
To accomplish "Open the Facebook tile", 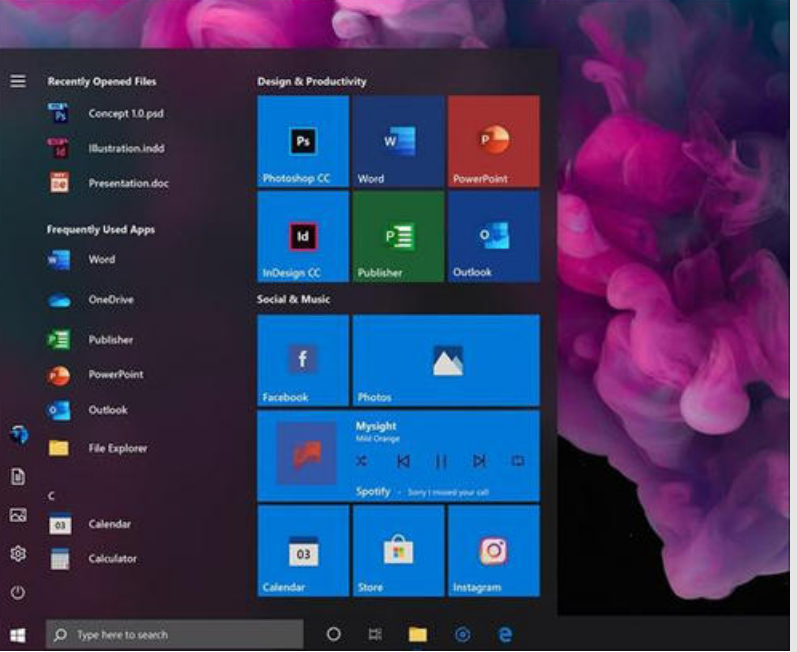I will [303, 360].
